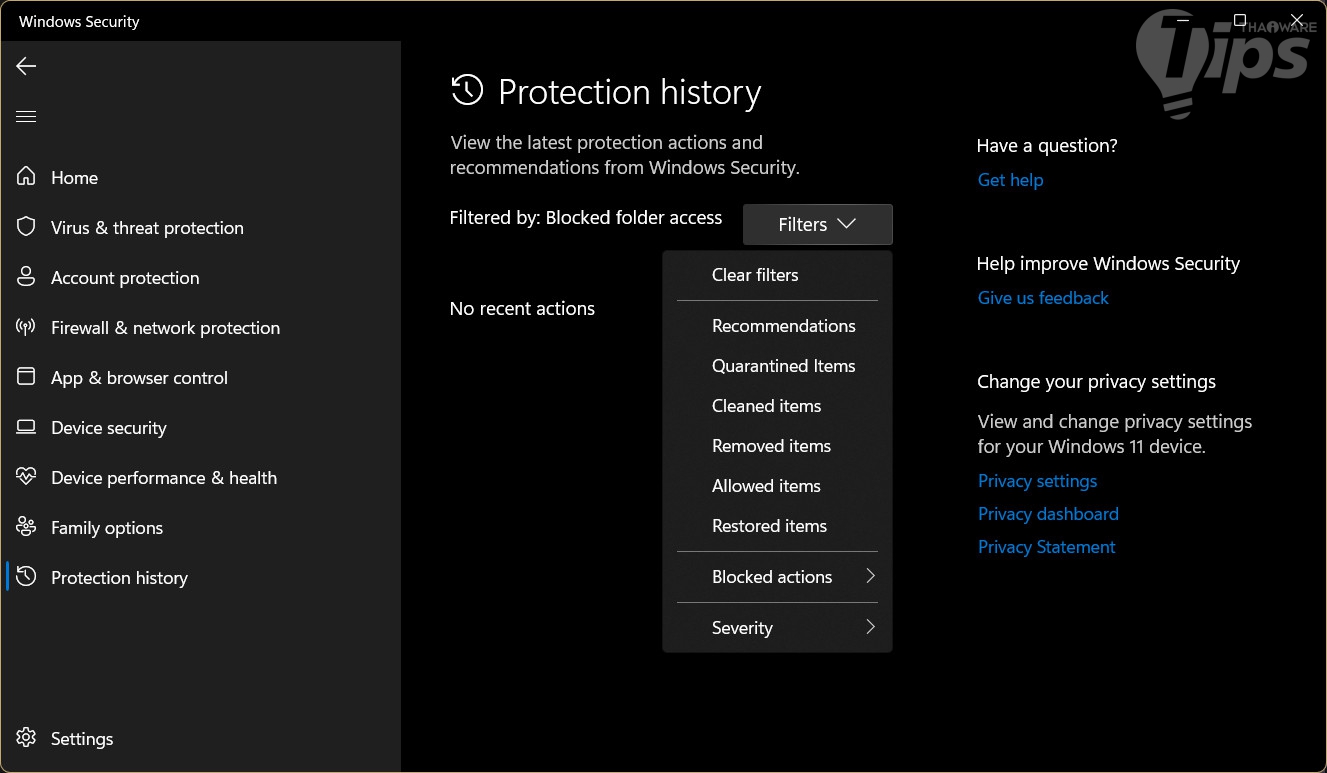Open Give us feedback link

pos(1043,298)
